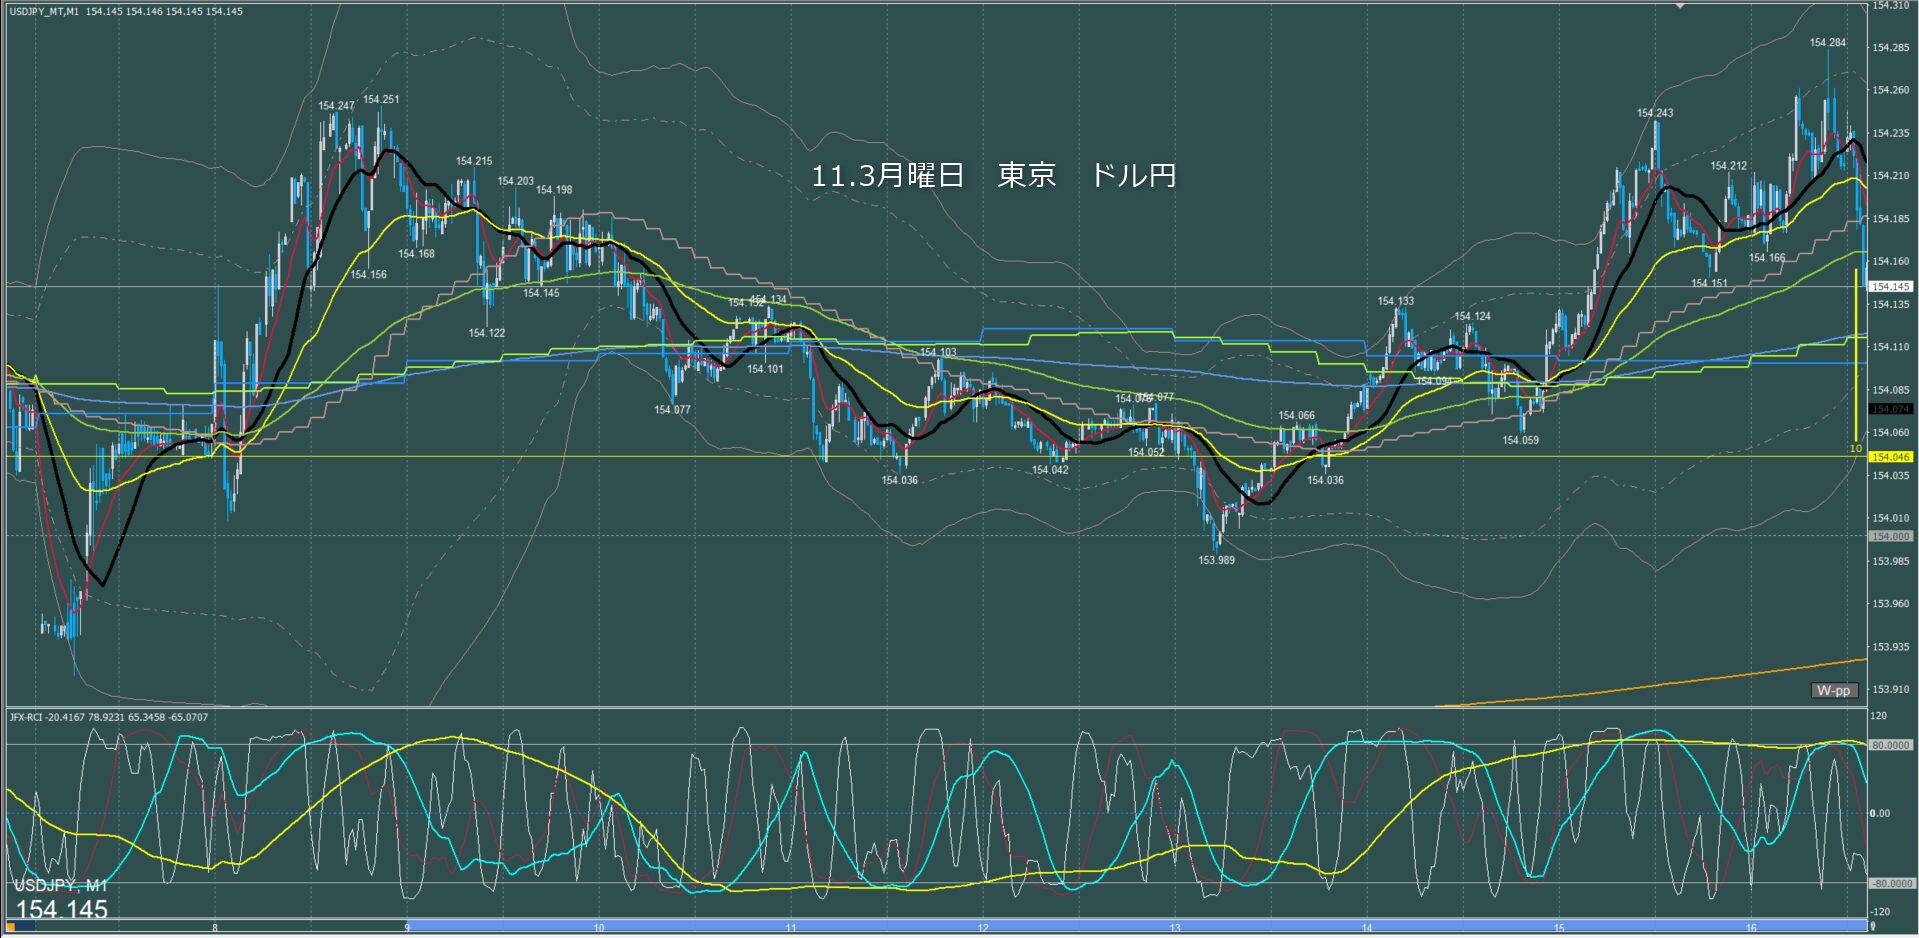Image resolution: width=1919 pixels, height=938 pixels.
Task: Select the yellow 154.046 price tag
Action: coord(1890,457)
